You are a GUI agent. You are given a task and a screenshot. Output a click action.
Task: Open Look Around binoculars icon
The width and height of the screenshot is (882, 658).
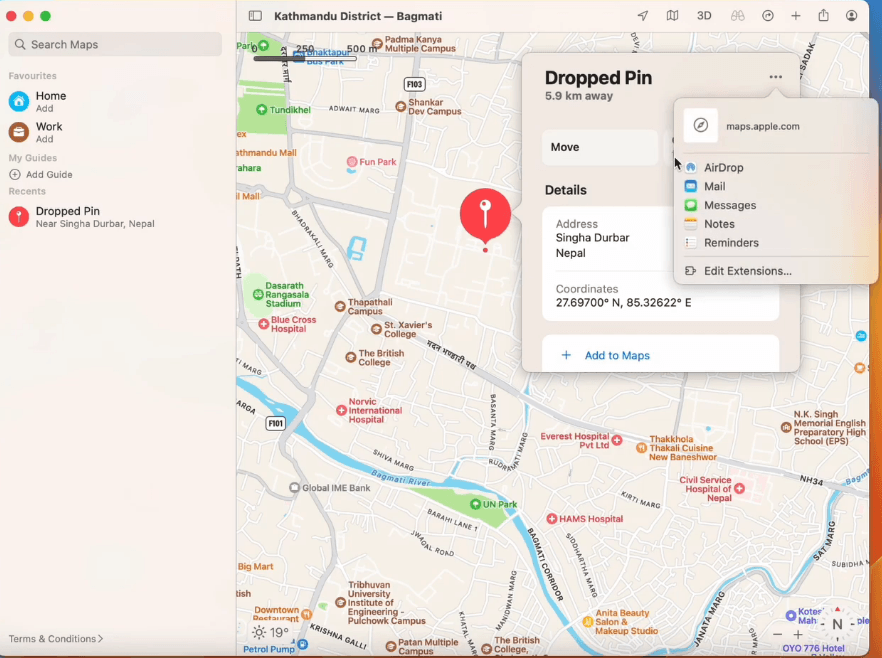[x=737, y=16]
